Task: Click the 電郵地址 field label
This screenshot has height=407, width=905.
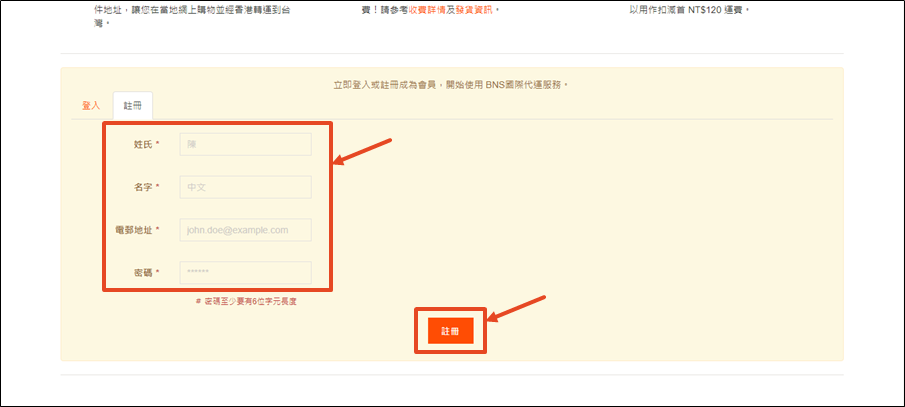Action: 134,230
